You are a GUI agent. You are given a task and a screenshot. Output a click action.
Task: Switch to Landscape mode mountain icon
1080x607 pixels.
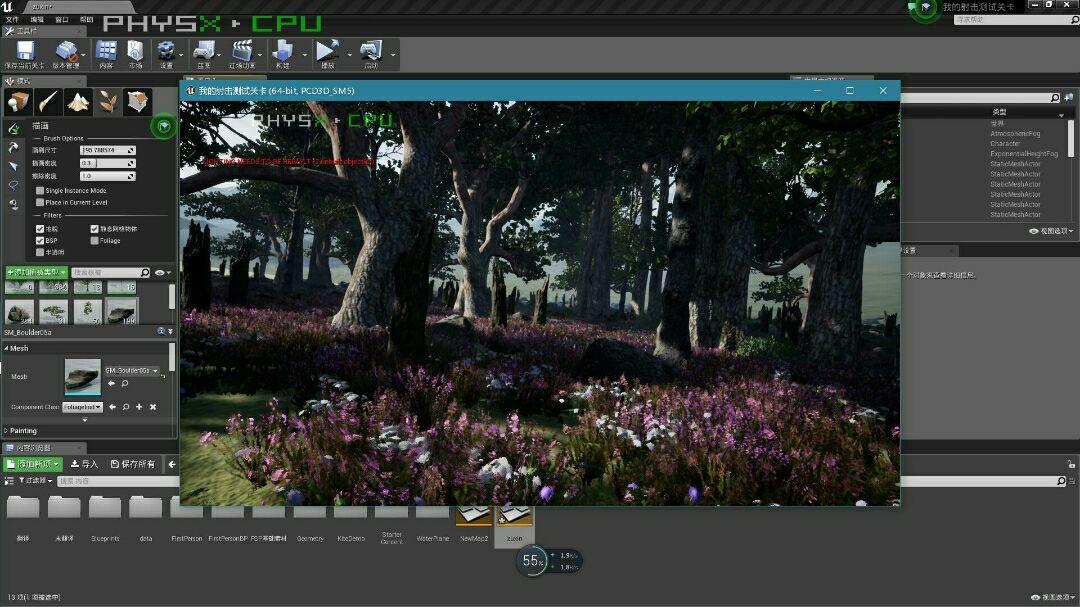[x=78, y=102]
